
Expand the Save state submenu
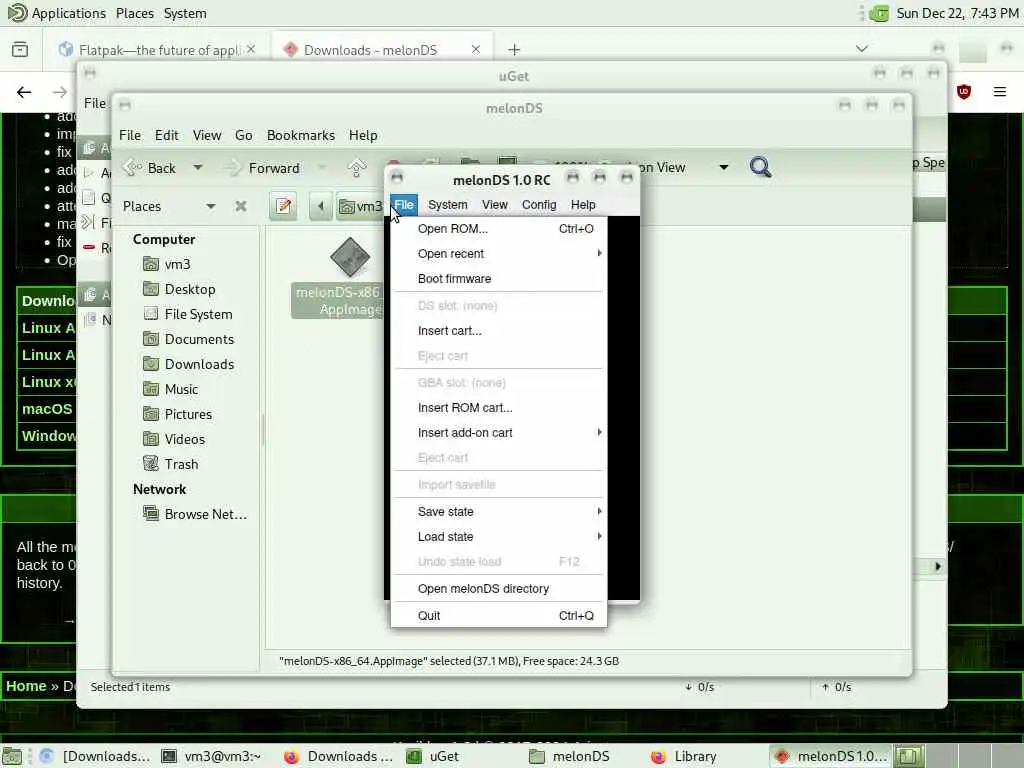click(499, 511)
